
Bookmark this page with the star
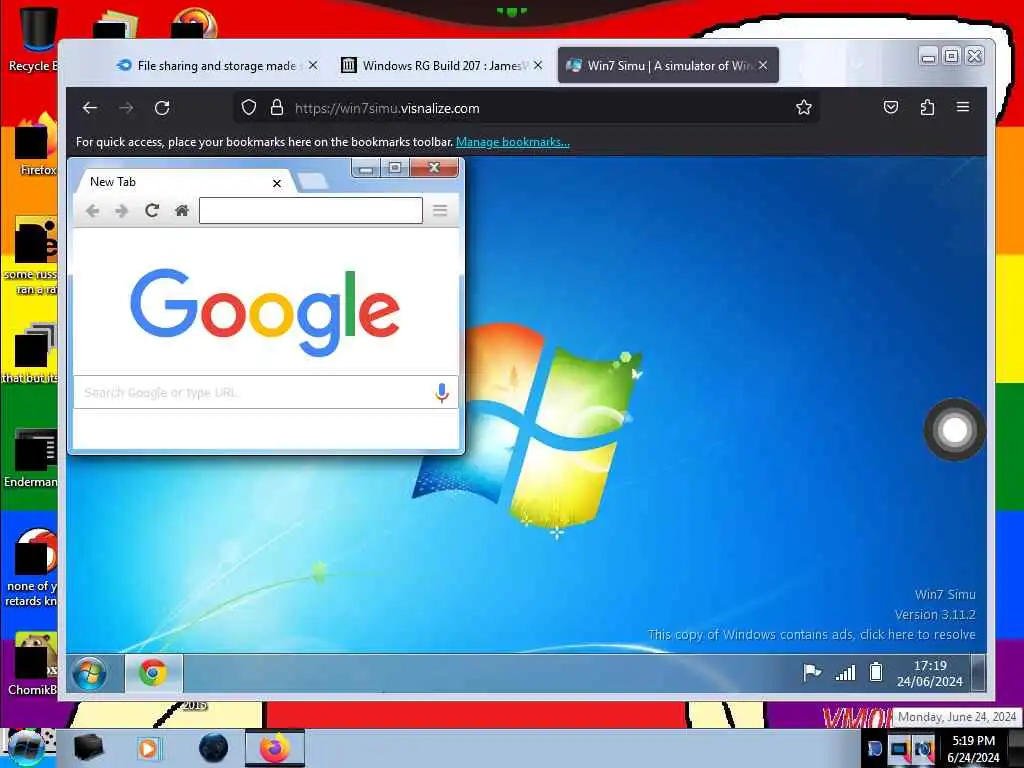click(x=804, y=108)
